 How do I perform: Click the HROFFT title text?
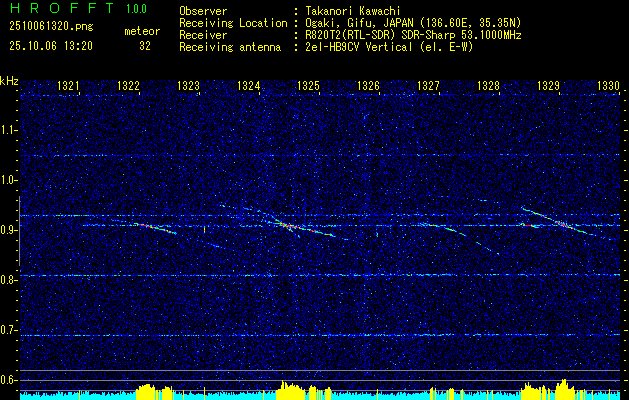(60, 8)
